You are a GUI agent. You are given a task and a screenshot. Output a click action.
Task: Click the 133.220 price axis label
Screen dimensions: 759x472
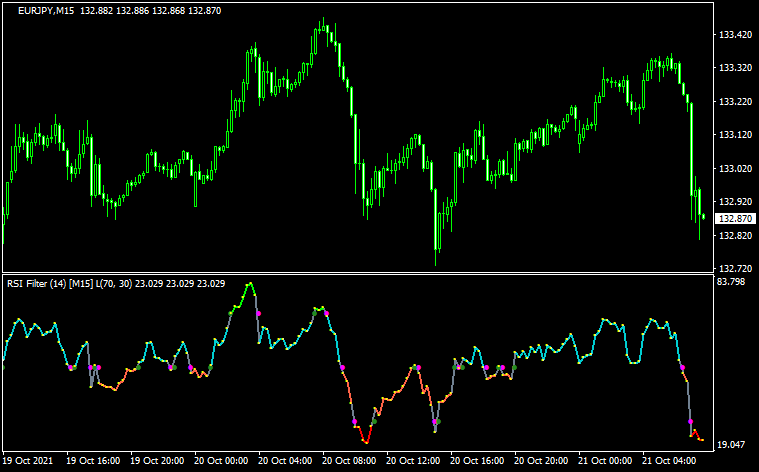click(735, 102)
